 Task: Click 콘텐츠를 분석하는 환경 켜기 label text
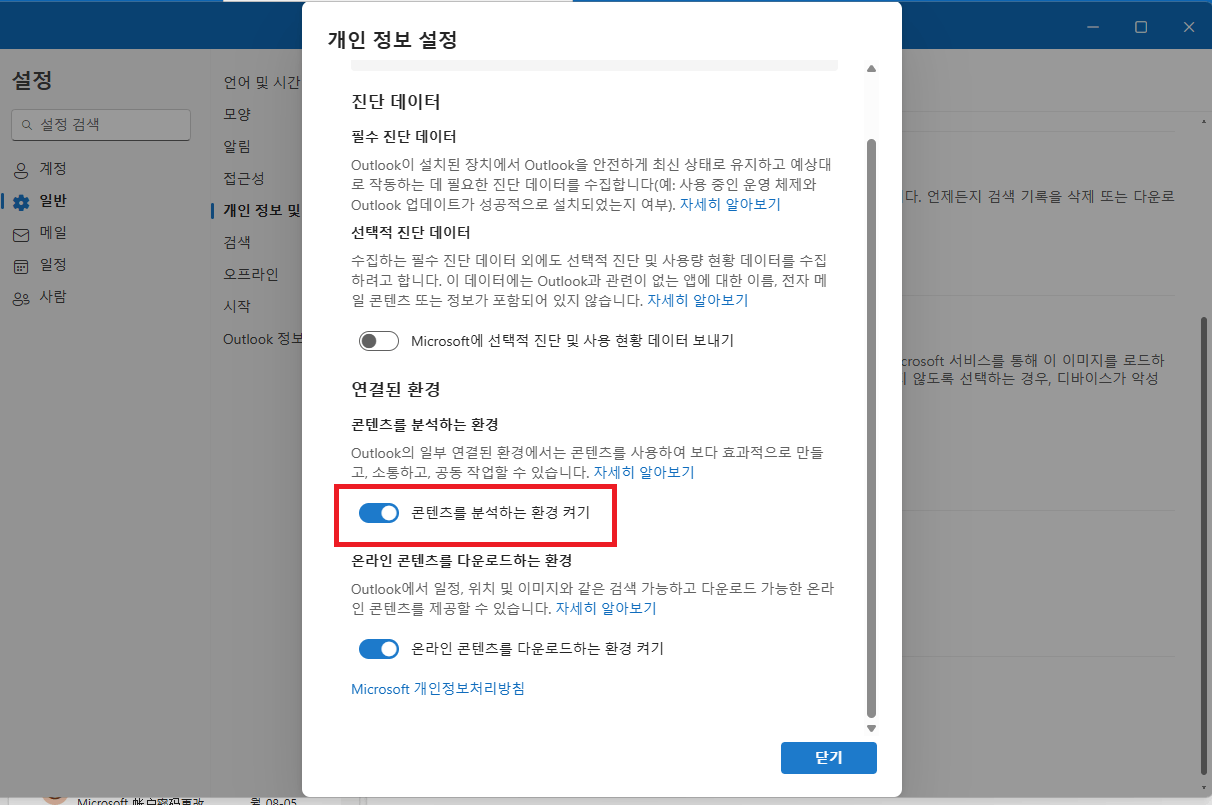[x=501, y=513]
